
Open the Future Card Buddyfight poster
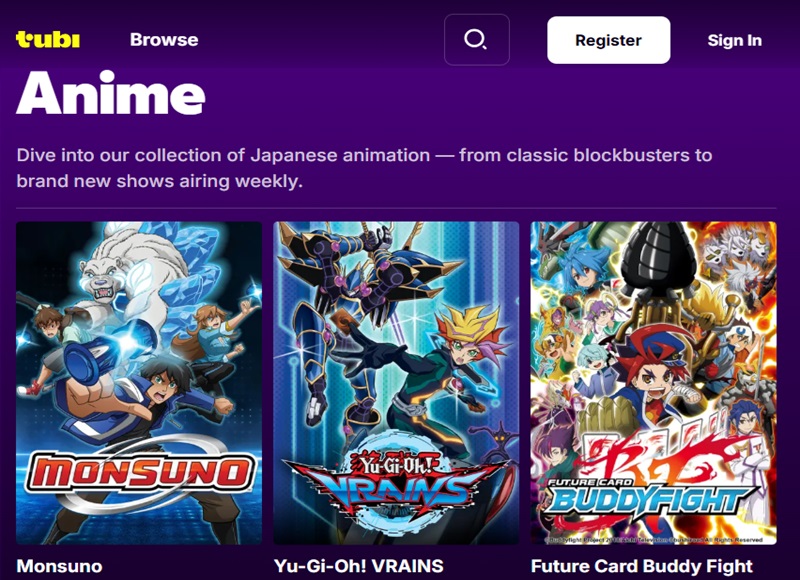point(654,383)
